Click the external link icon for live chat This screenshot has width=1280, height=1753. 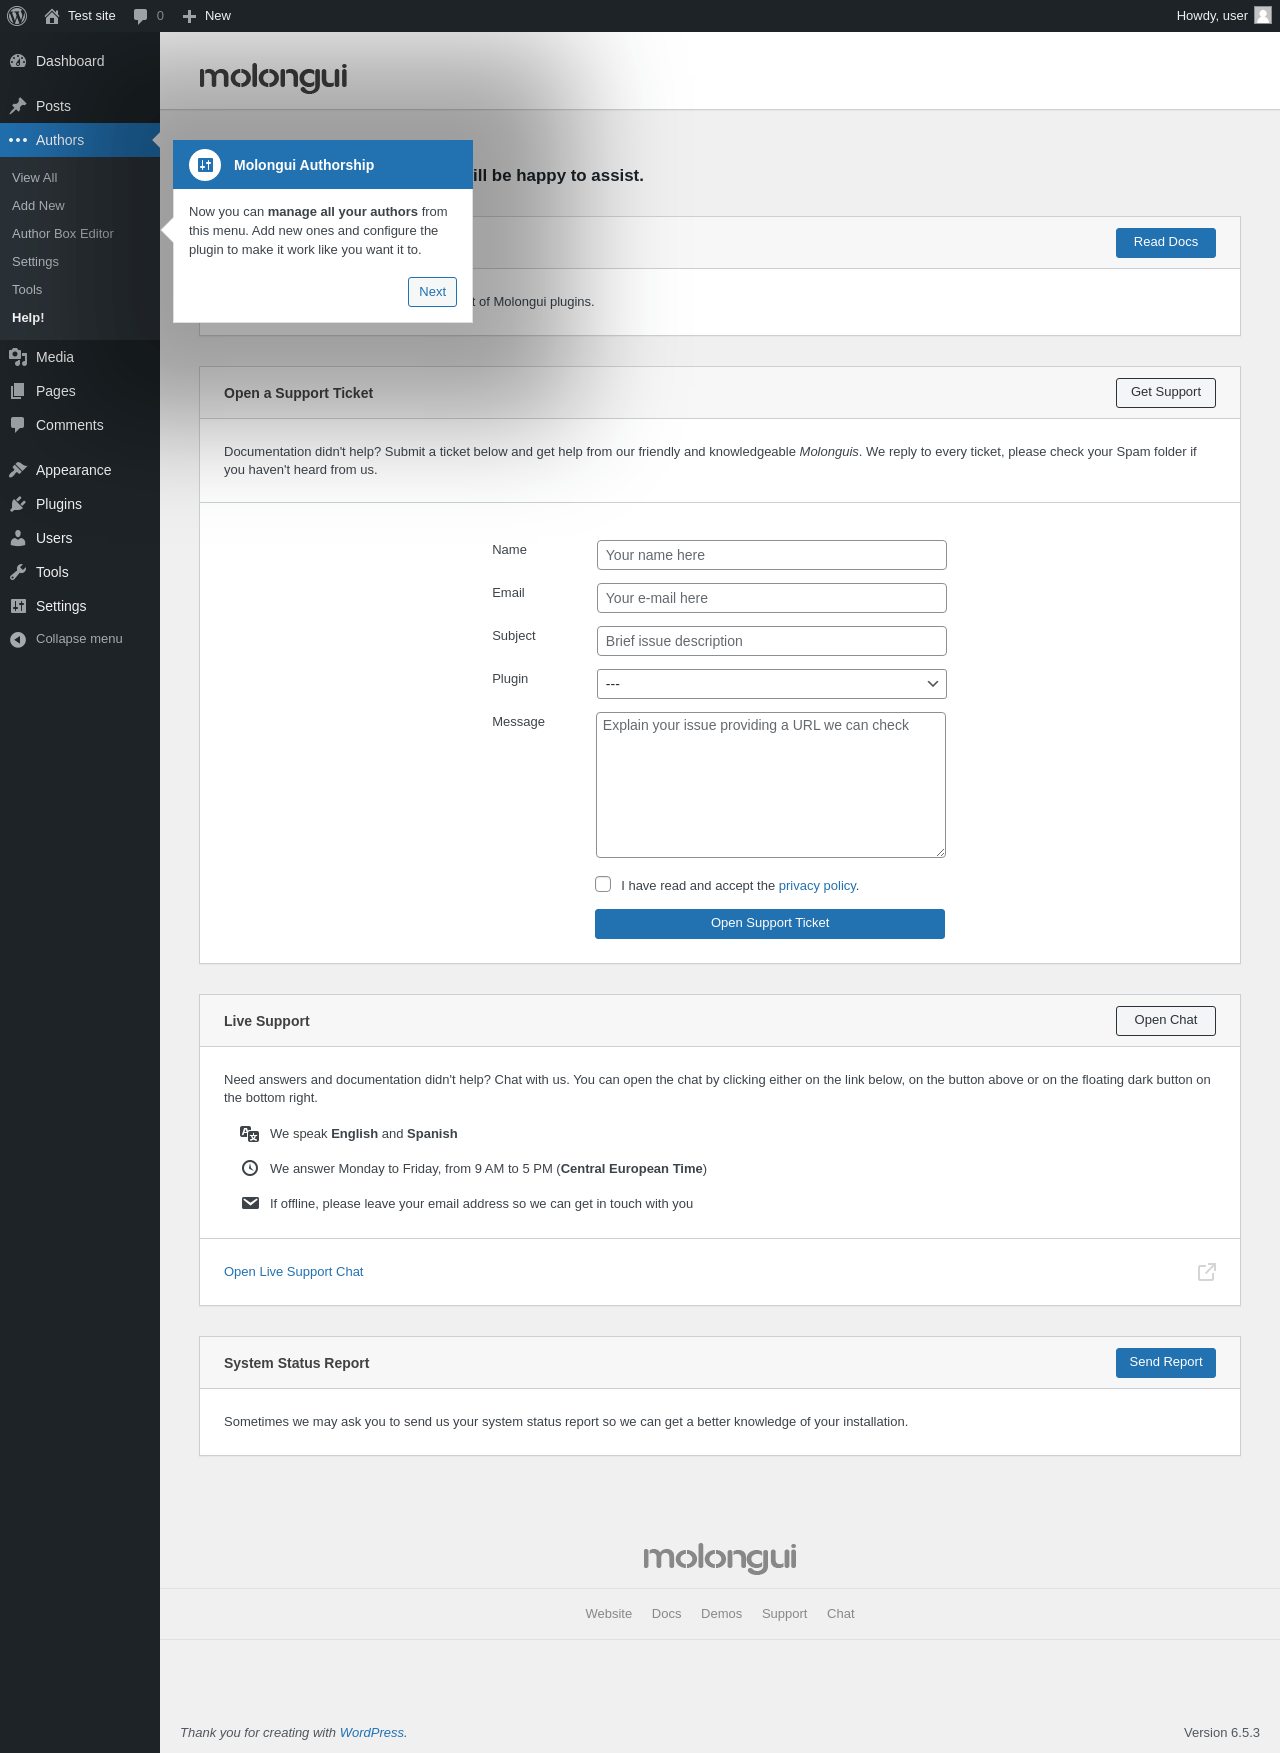point(1207,1272)
